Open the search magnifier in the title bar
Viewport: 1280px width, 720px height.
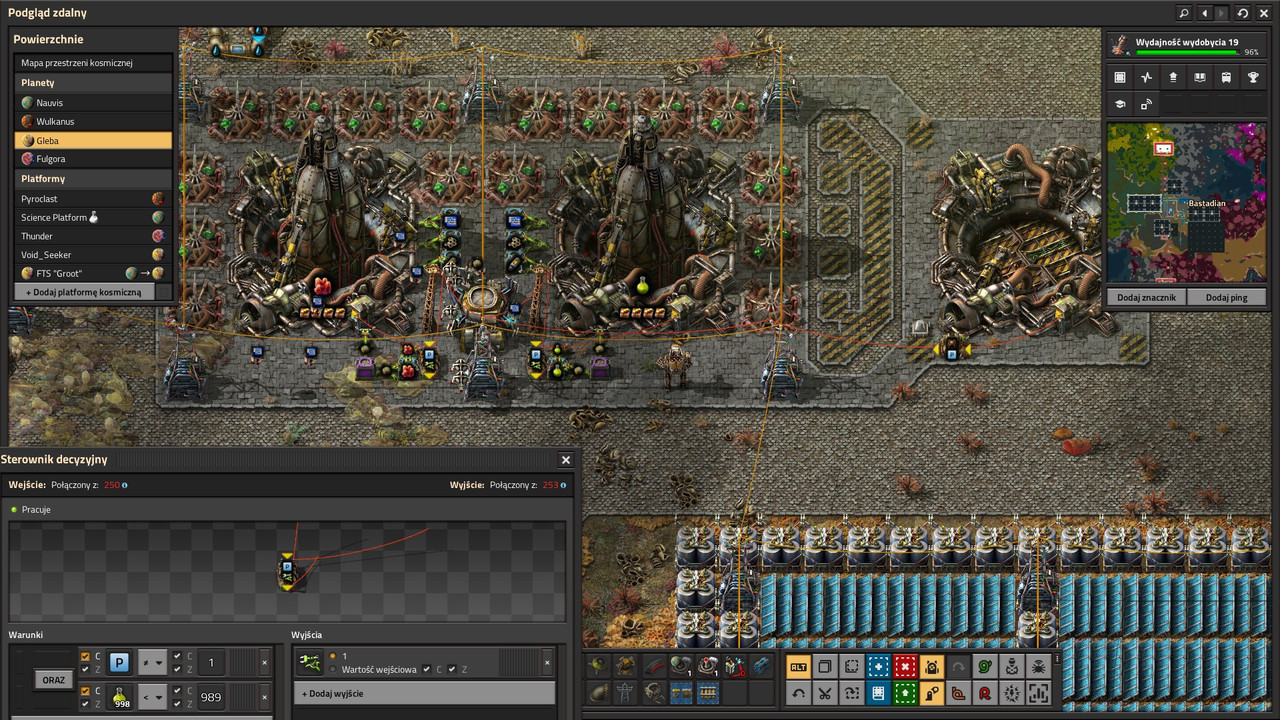(x=1185, y=13)
